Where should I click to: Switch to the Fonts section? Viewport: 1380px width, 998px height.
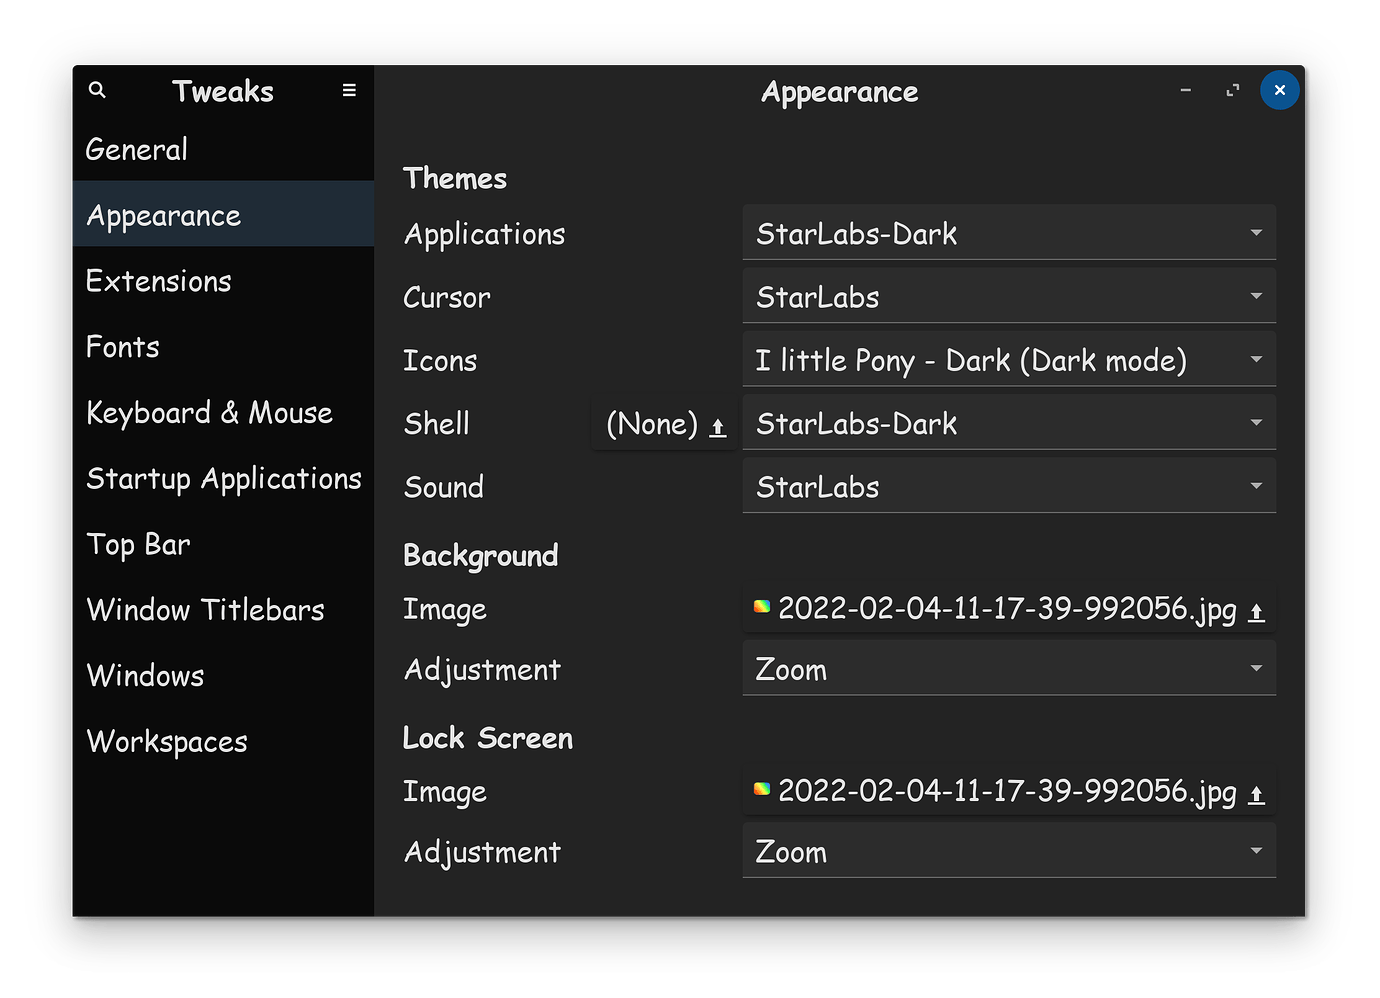tap(123, 346)
